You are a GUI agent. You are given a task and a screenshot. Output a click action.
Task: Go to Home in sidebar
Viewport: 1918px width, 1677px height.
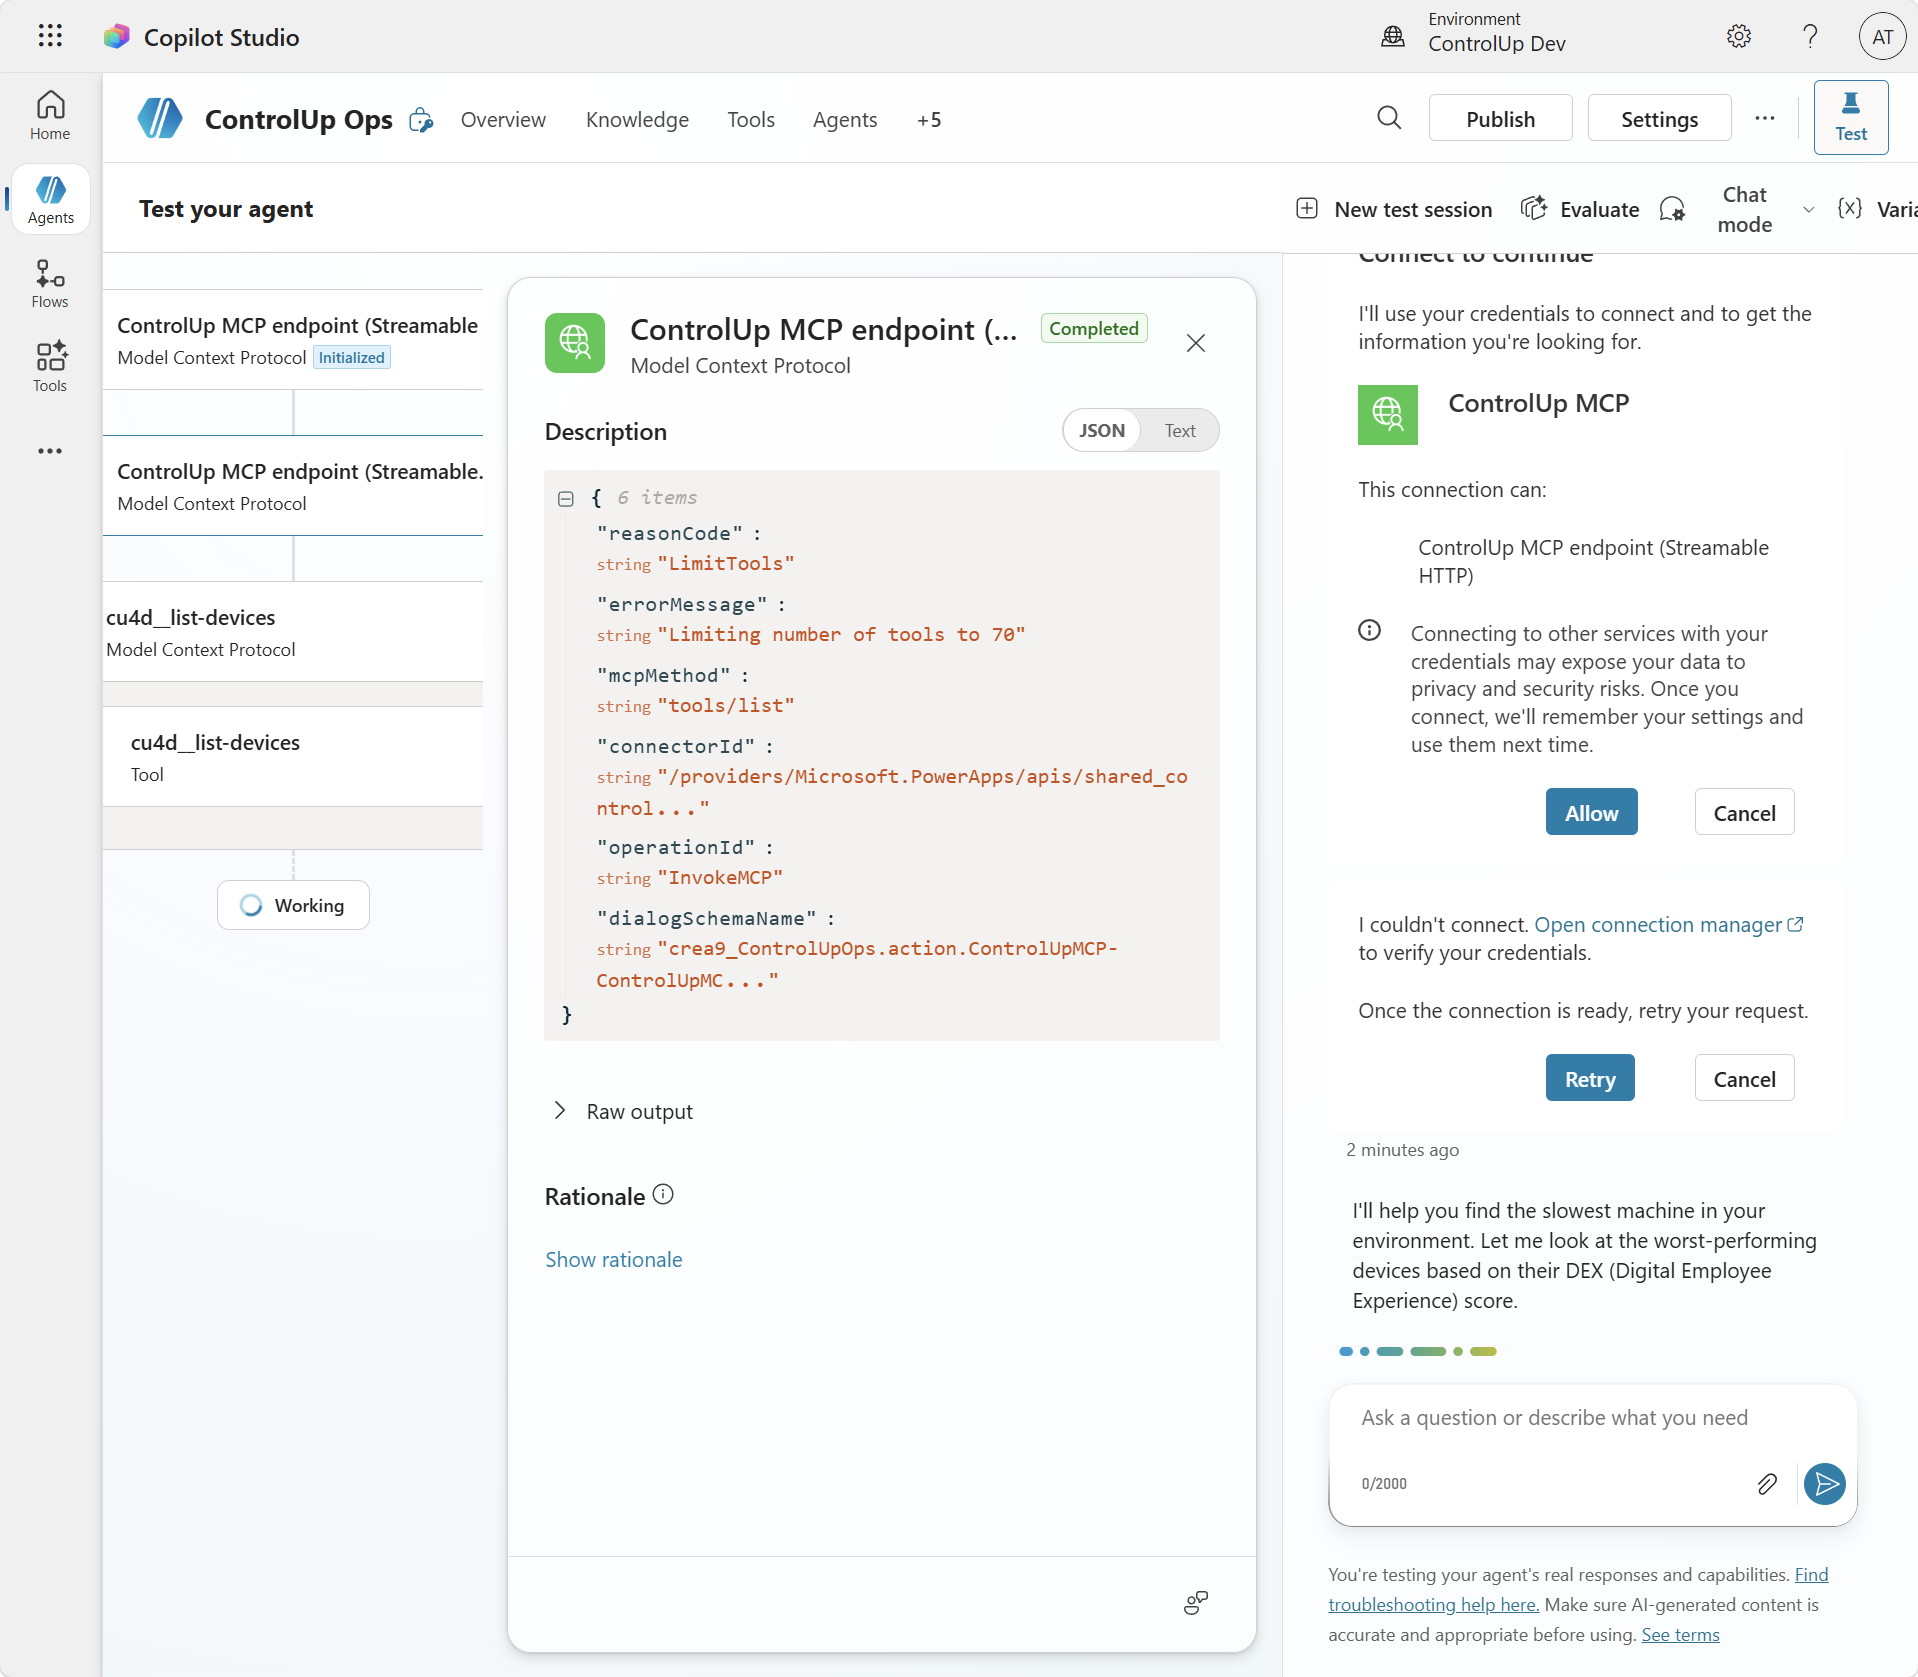[50, 116]
